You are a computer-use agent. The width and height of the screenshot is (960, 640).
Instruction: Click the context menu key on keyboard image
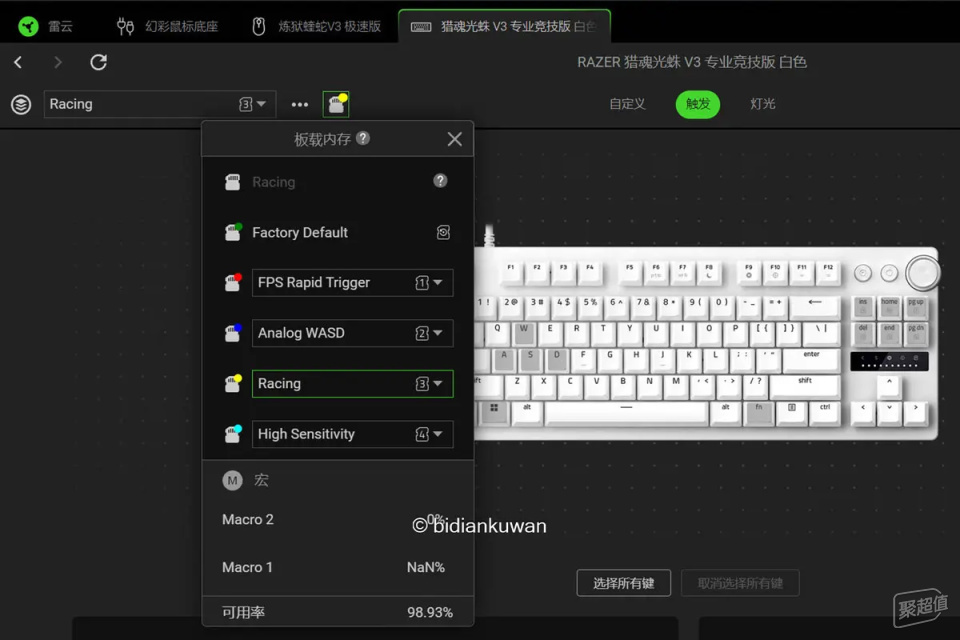point(792,412)
